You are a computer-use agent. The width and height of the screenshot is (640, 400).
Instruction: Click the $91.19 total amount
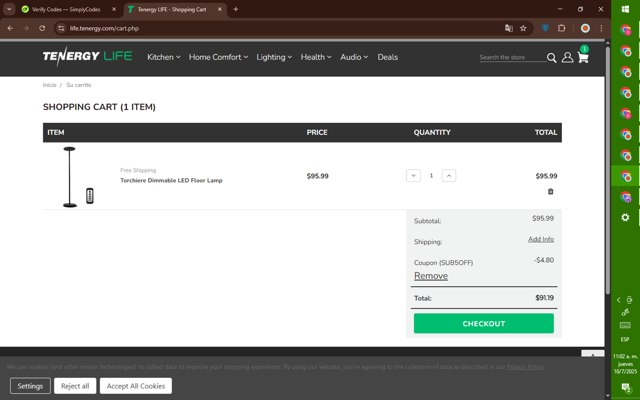(x=544, y=298)
